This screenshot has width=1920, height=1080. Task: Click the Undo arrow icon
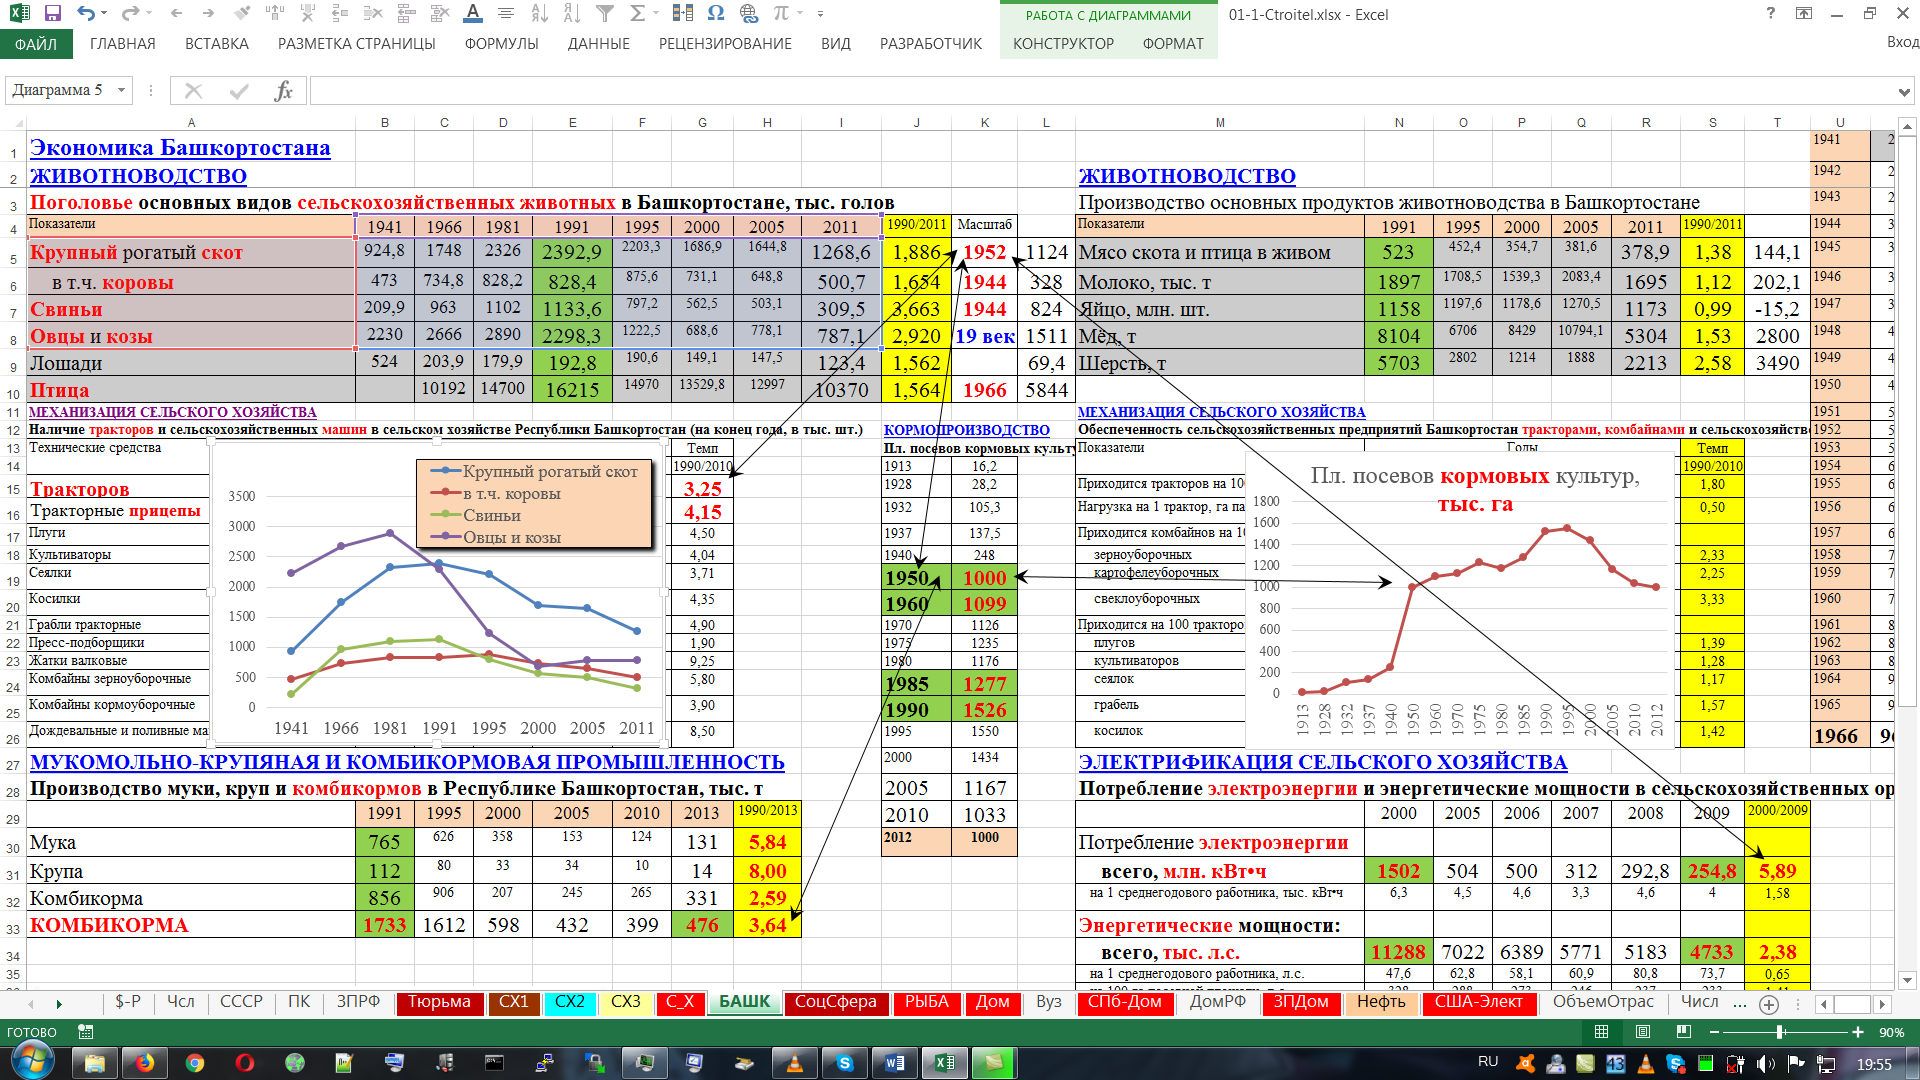[86, 14]
